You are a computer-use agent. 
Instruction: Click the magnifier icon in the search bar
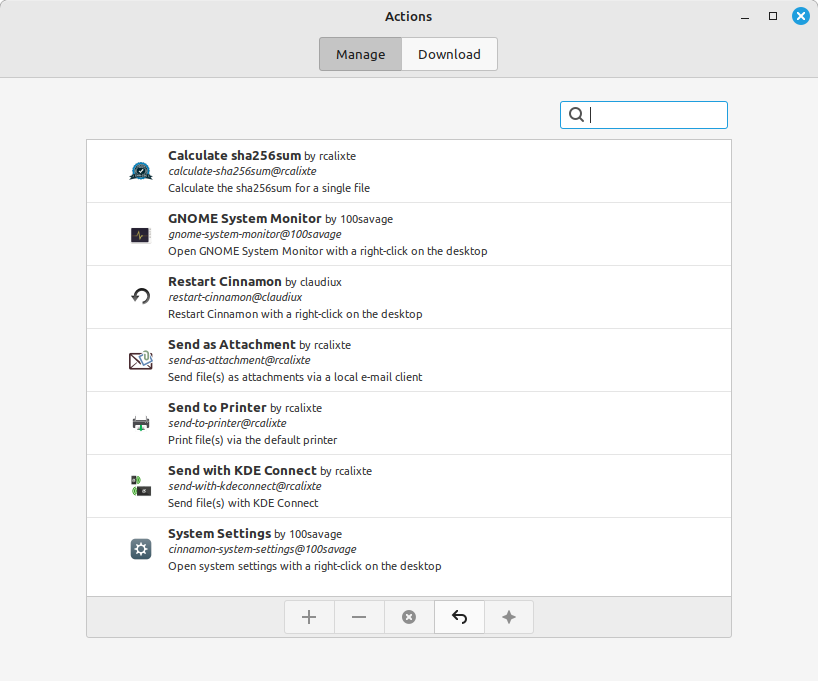tap(576, 115)
